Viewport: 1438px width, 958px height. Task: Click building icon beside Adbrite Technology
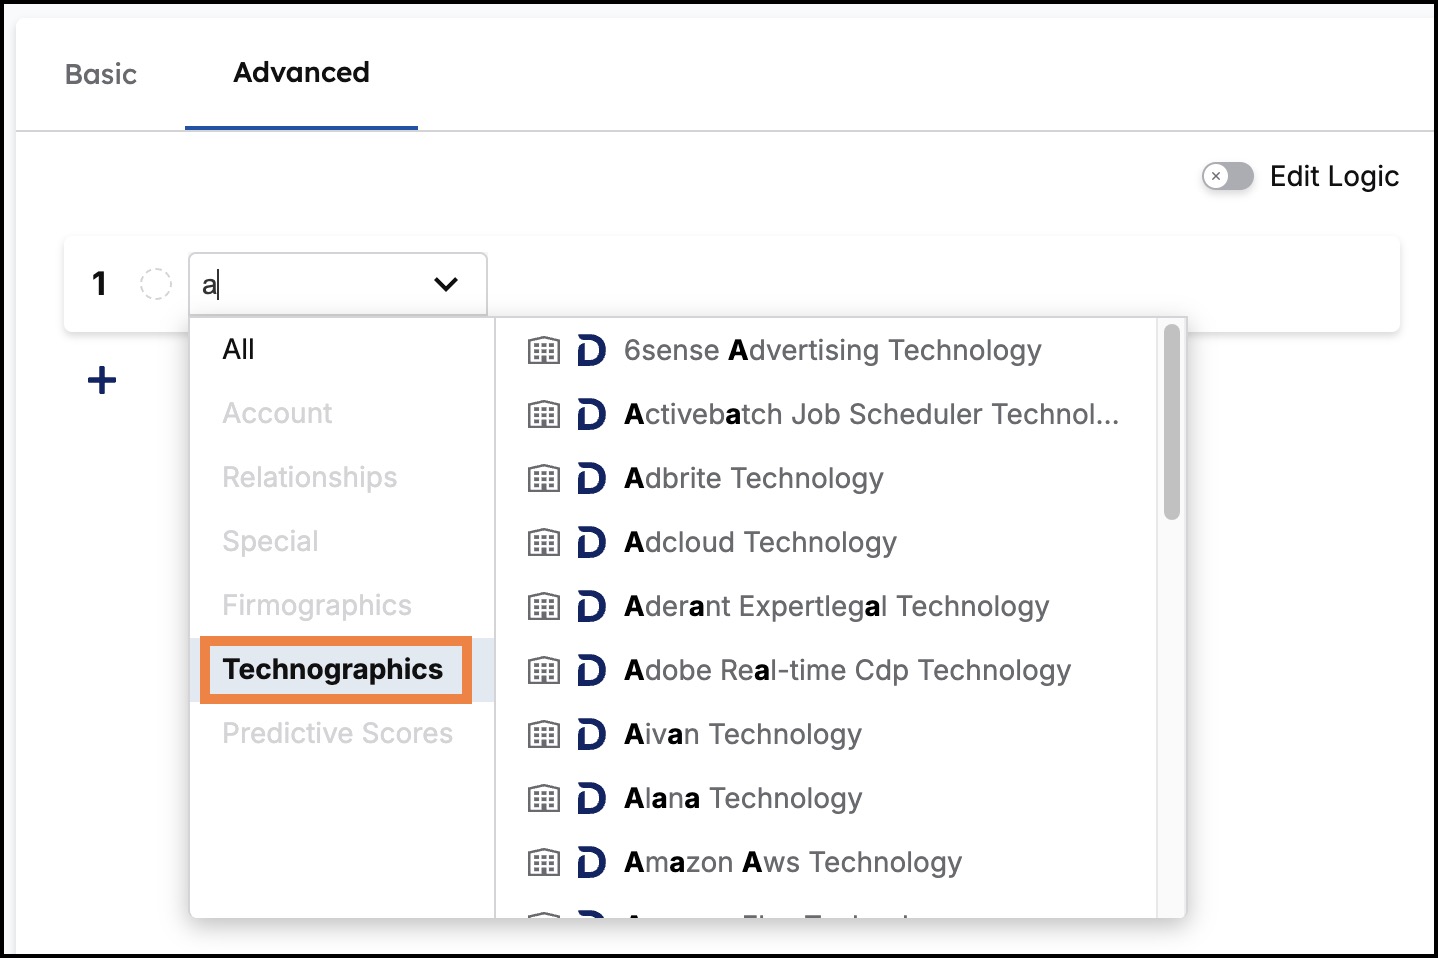[x=544, y=478]
